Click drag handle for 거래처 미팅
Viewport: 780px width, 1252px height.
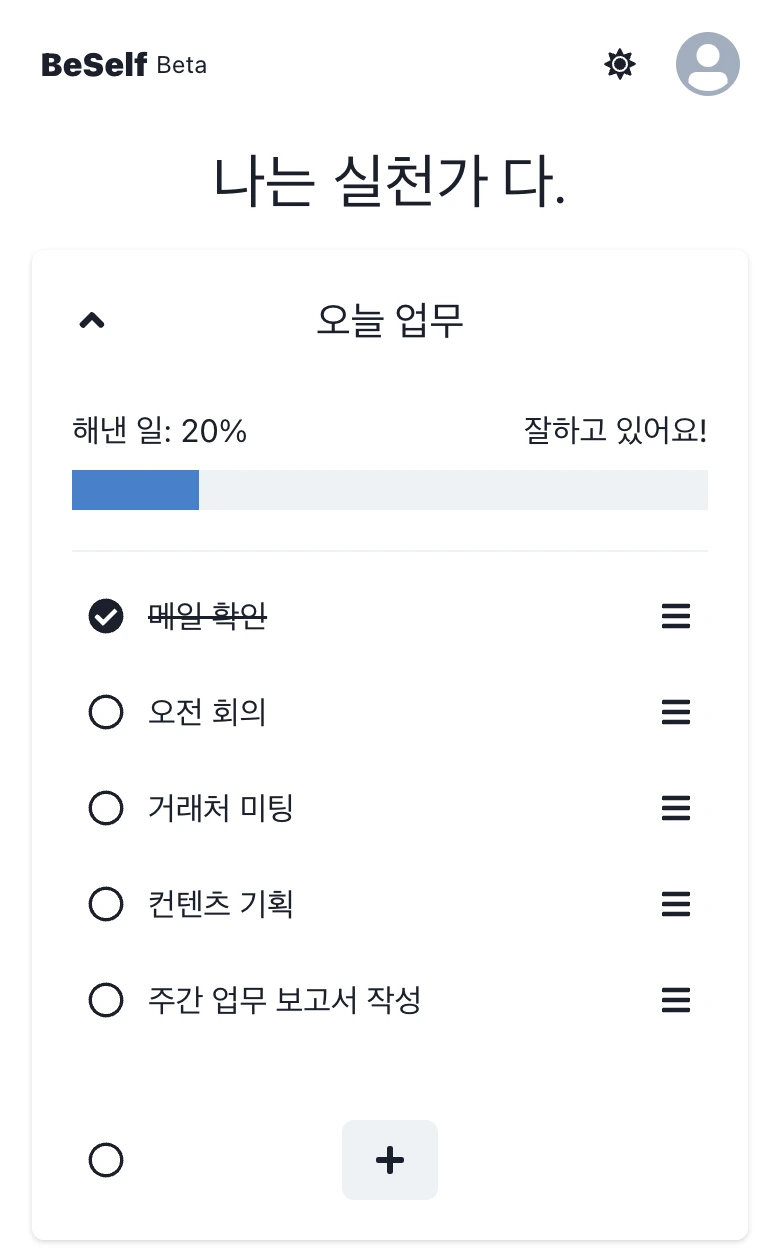(676, 808)
